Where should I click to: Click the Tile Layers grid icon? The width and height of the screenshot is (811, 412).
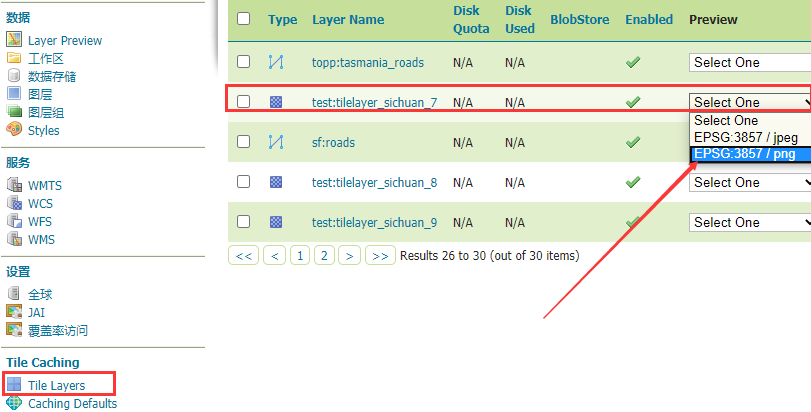pos(14,385)
